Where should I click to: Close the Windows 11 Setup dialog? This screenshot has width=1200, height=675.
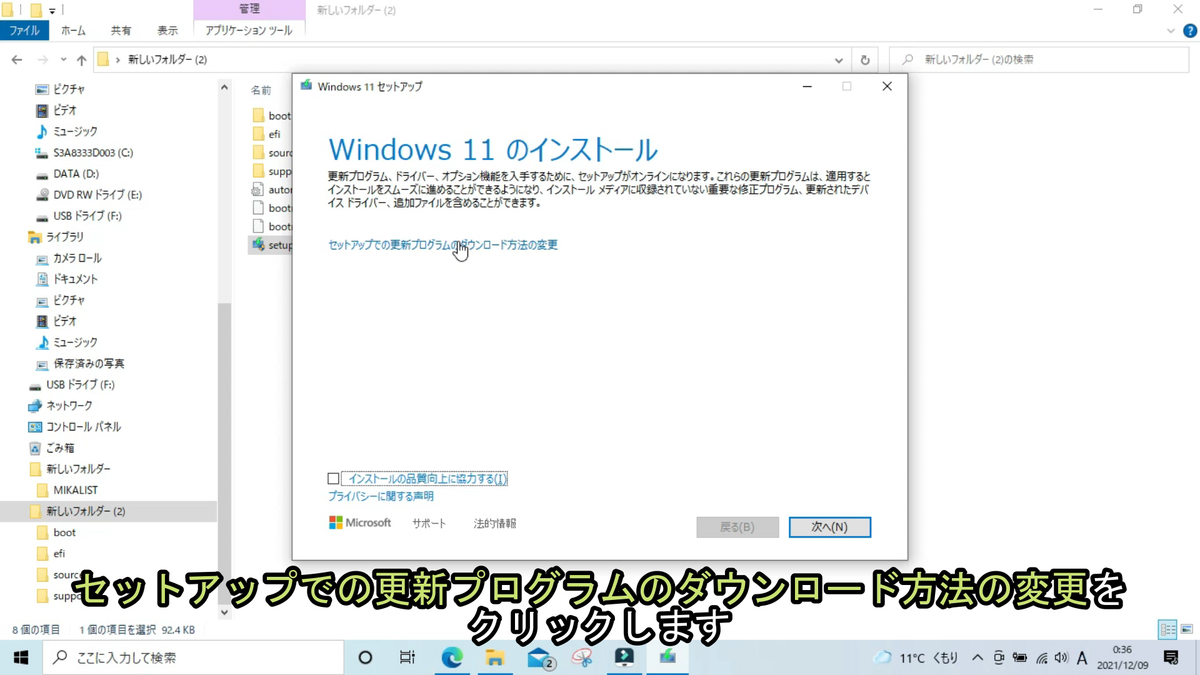click(x=887, y=86)
